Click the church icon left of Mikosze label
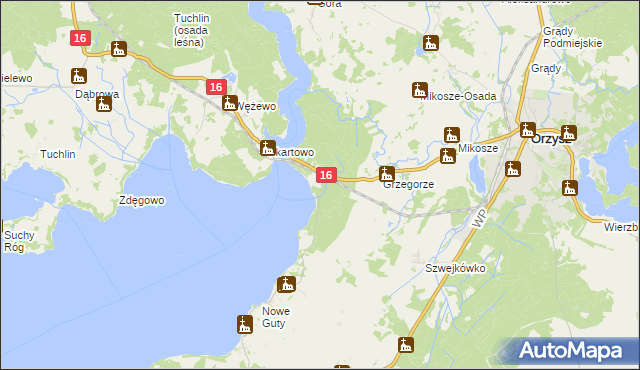This screenshot has width=640, height=370. tap(448, 156)
